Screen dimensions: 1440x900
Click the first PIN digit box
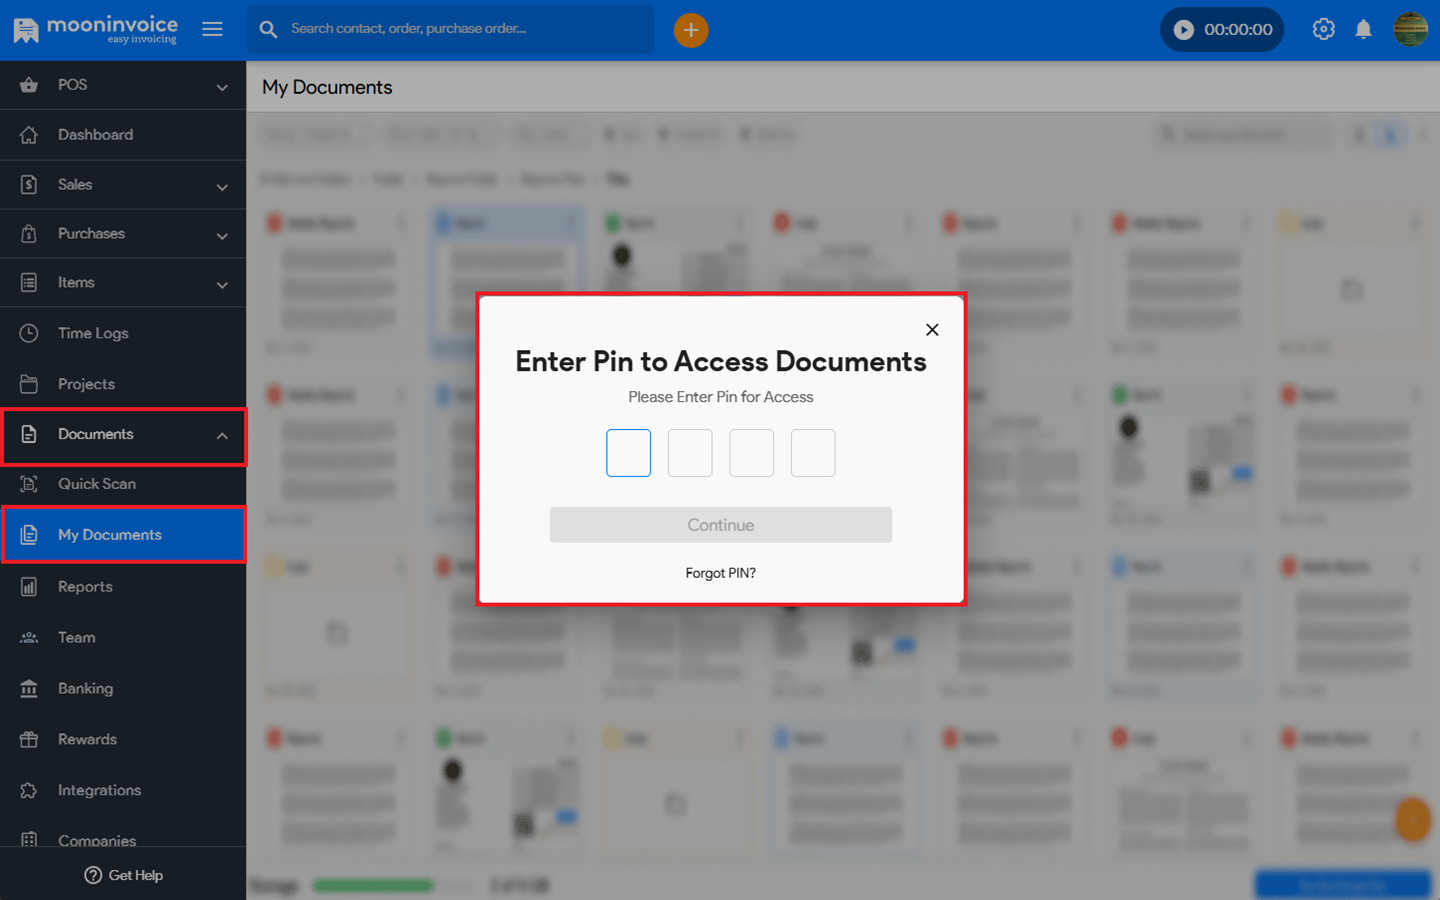[628, 453]
